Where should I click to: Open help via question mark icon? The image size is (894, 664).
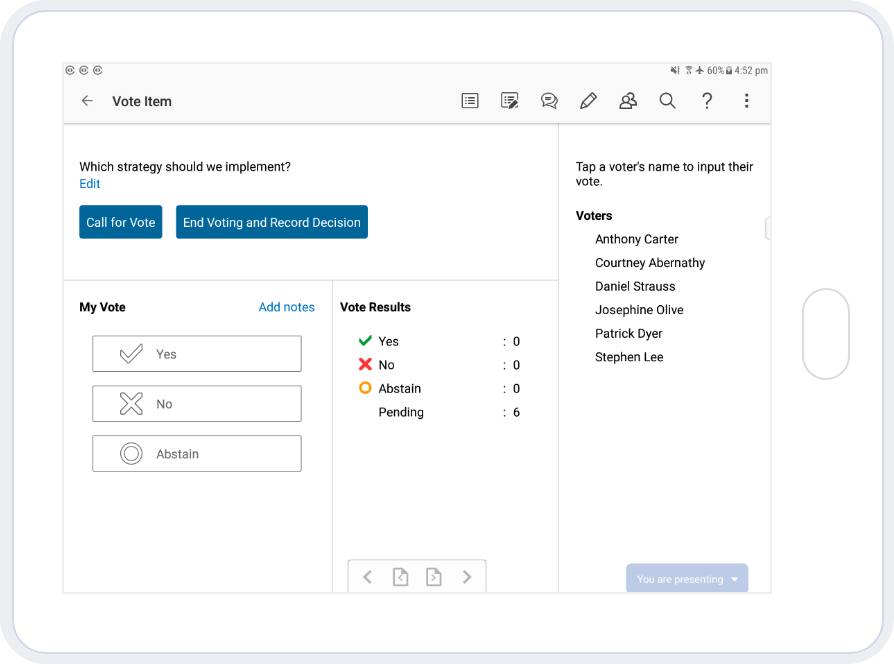707,101
